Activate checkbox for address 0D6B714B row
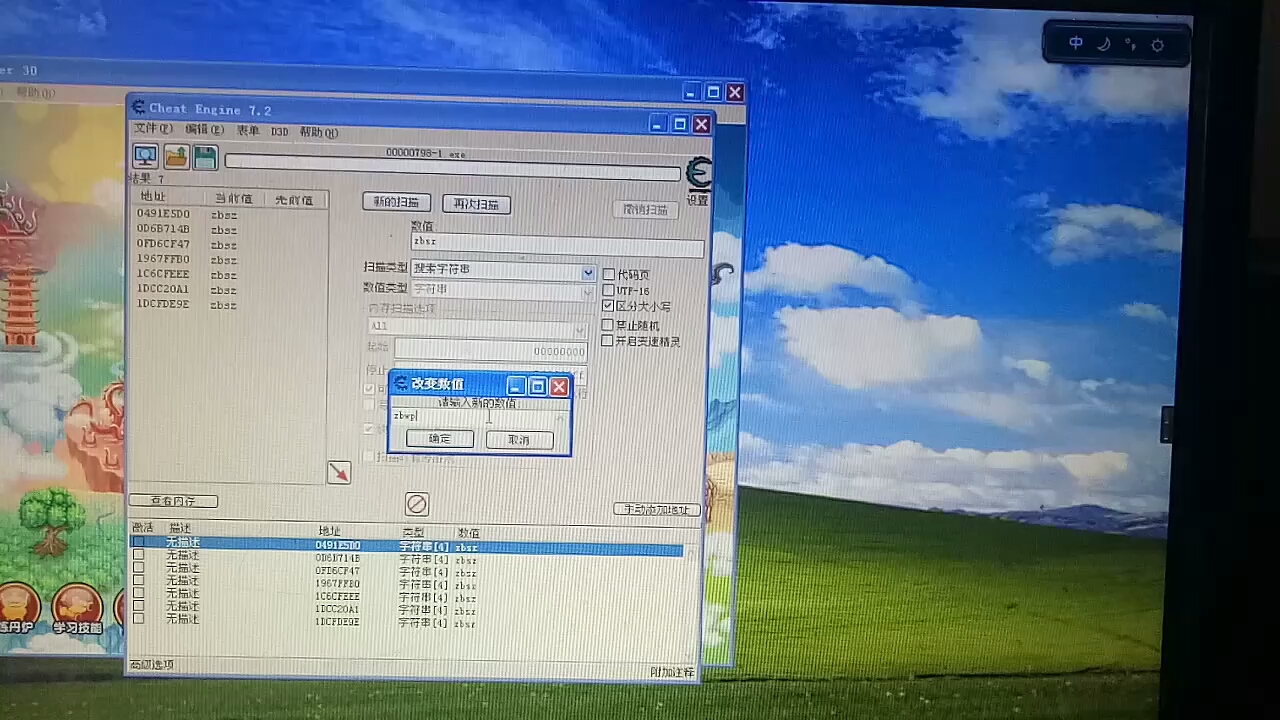The width and height of the screenshot is (1280, 720). pos(138,555)
